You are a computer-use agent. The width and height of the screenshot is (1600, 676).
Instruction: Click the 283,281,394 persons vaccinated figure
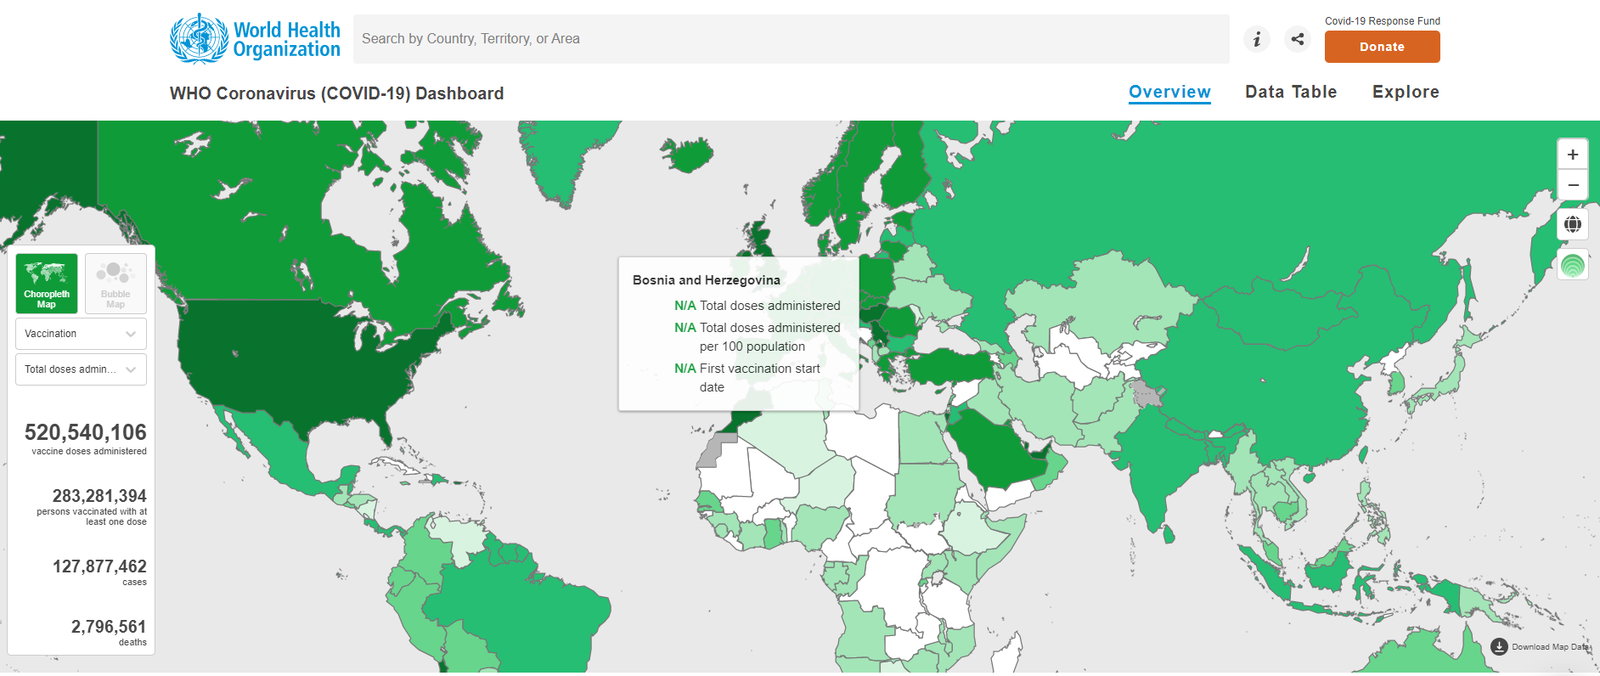[x=99, y=496]
